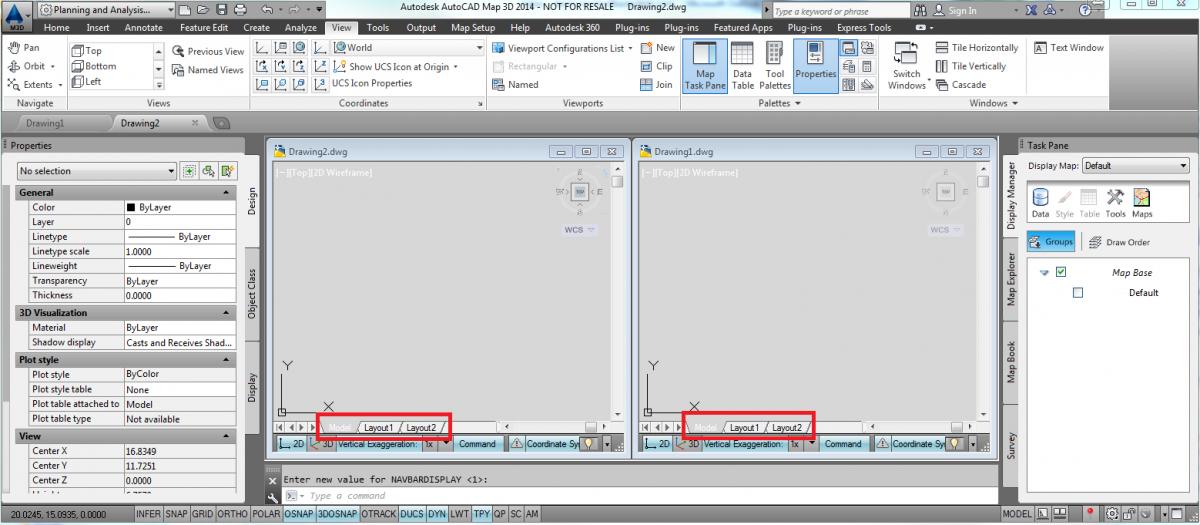Open the workspace dropdown Planning and Analysis

pyautogui.click(x=107, y=9)
